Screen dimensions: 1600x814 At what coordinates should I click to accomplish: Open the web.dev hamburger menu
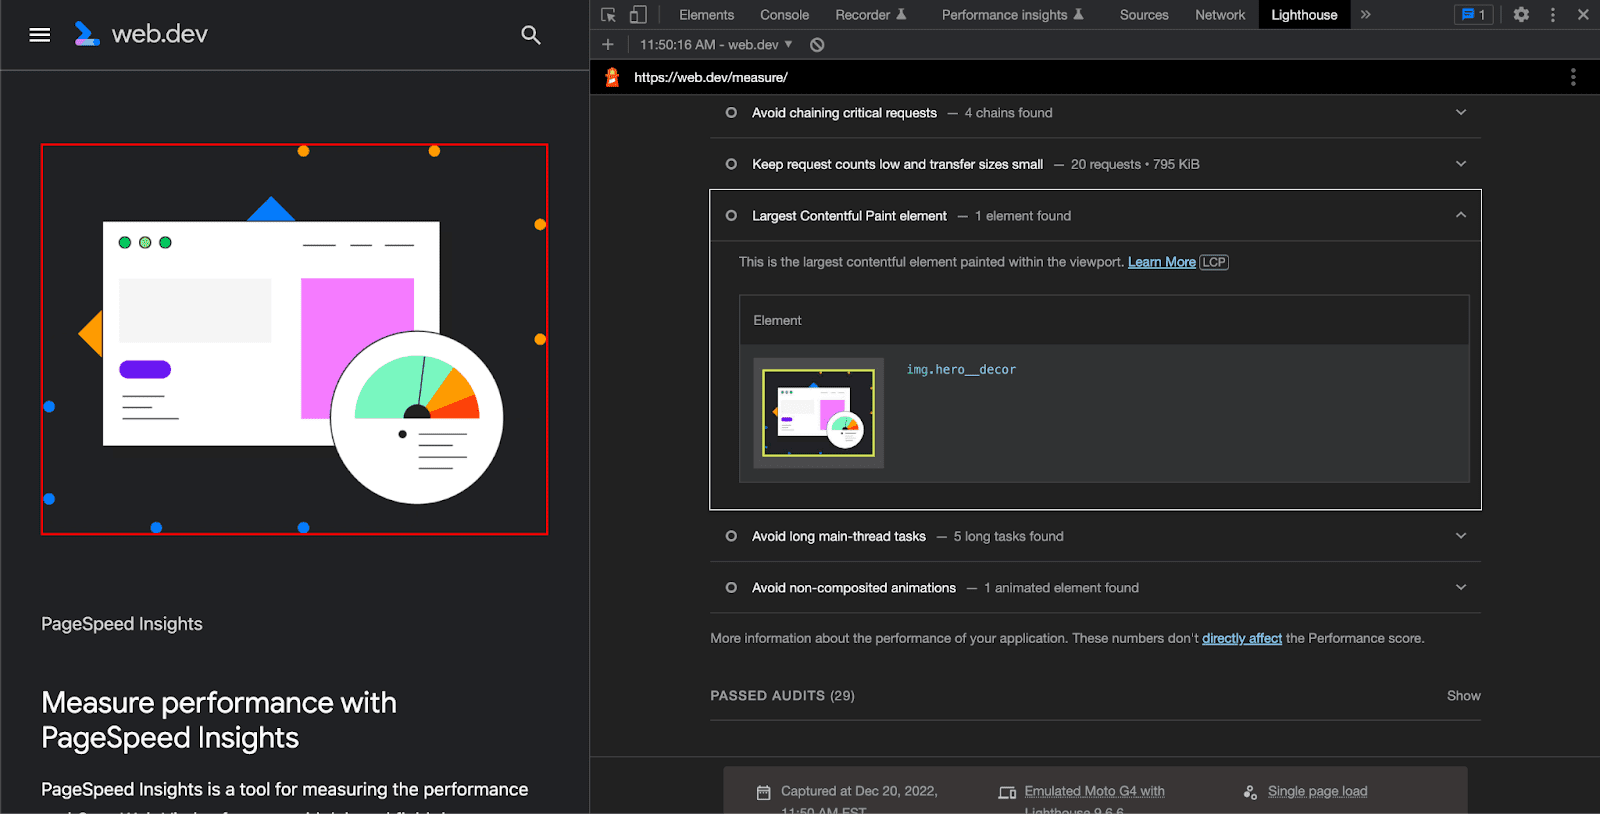click(x=40, y=35)
